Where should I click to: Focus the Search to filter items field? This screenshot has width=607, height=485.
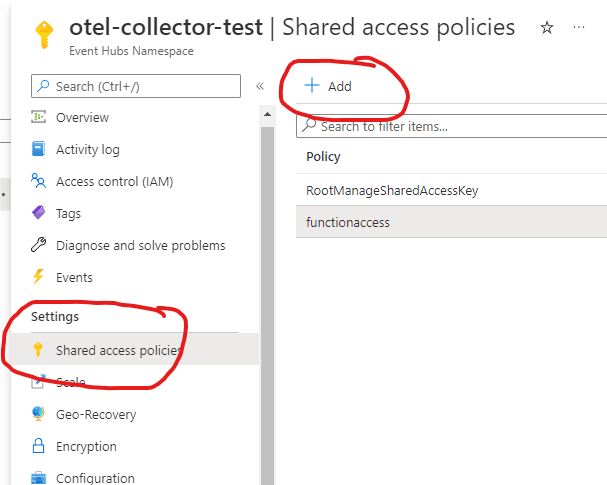point(450,126)
